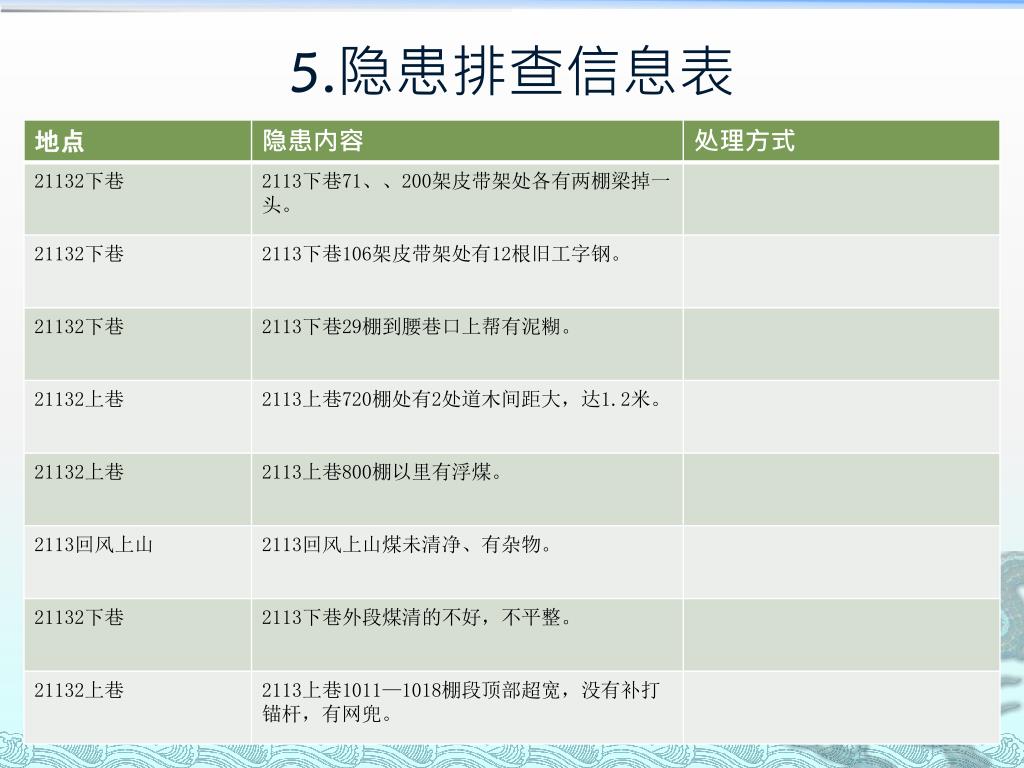Image resolution: width=1024 pixels, height=768 pixels.
Task: Select the cell about 720棚处道木间距大
Action: [467, 417]
